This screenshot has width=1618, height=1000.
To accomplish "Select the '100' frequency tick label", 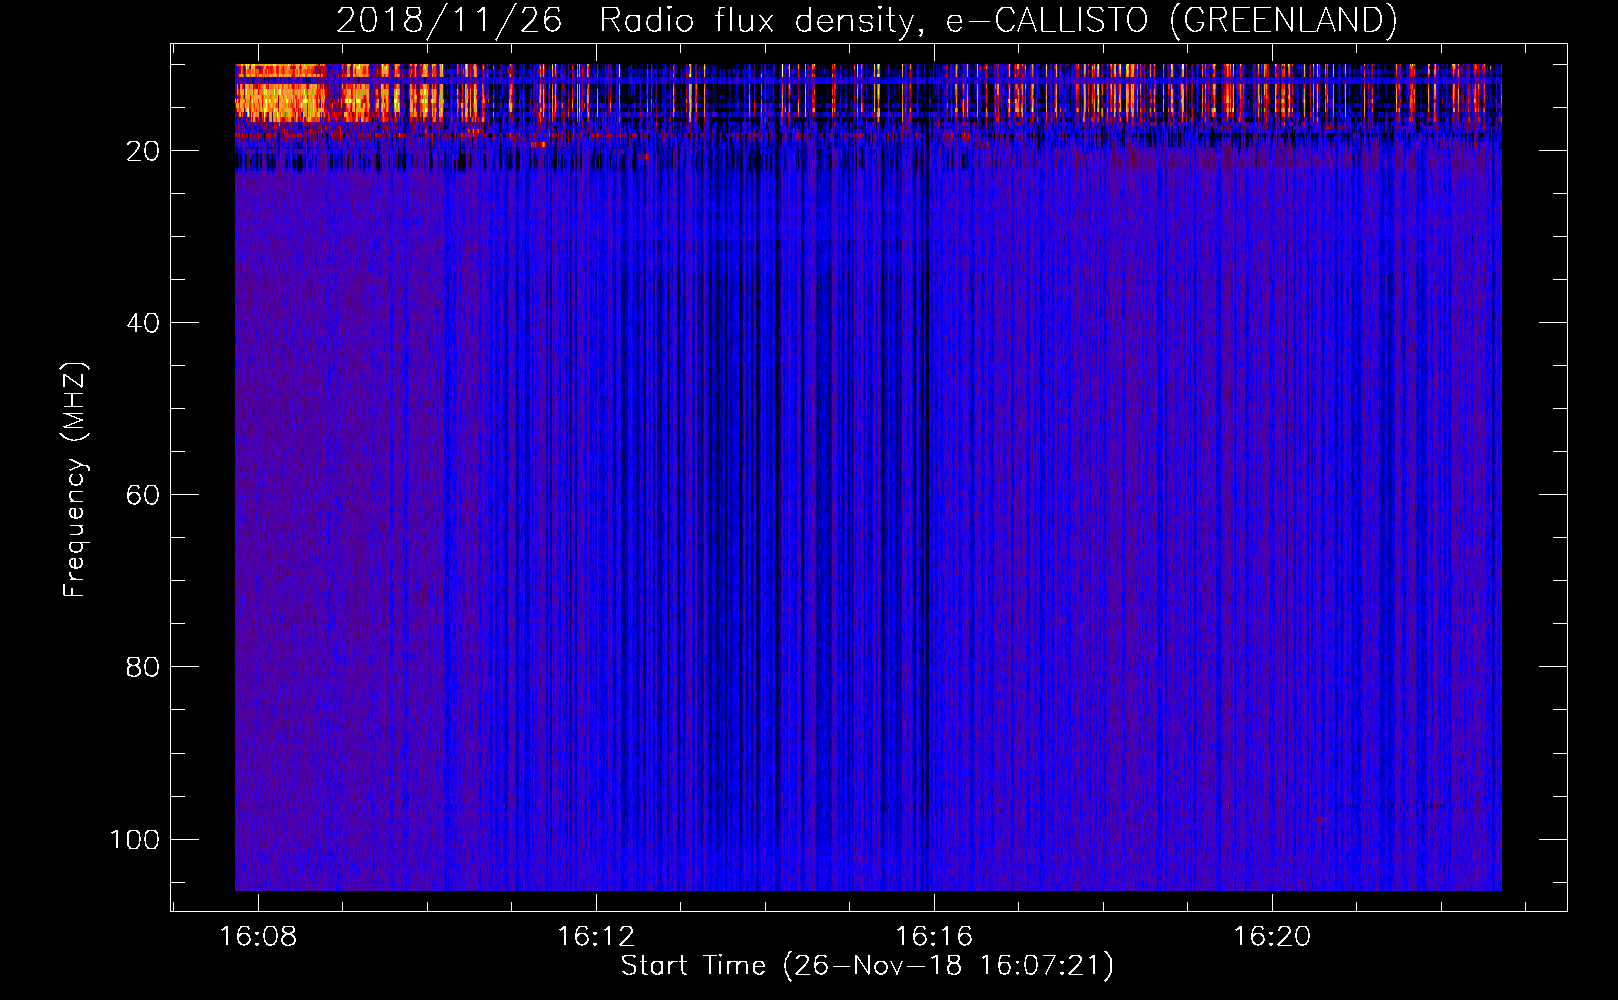I will tap(135, 839).
